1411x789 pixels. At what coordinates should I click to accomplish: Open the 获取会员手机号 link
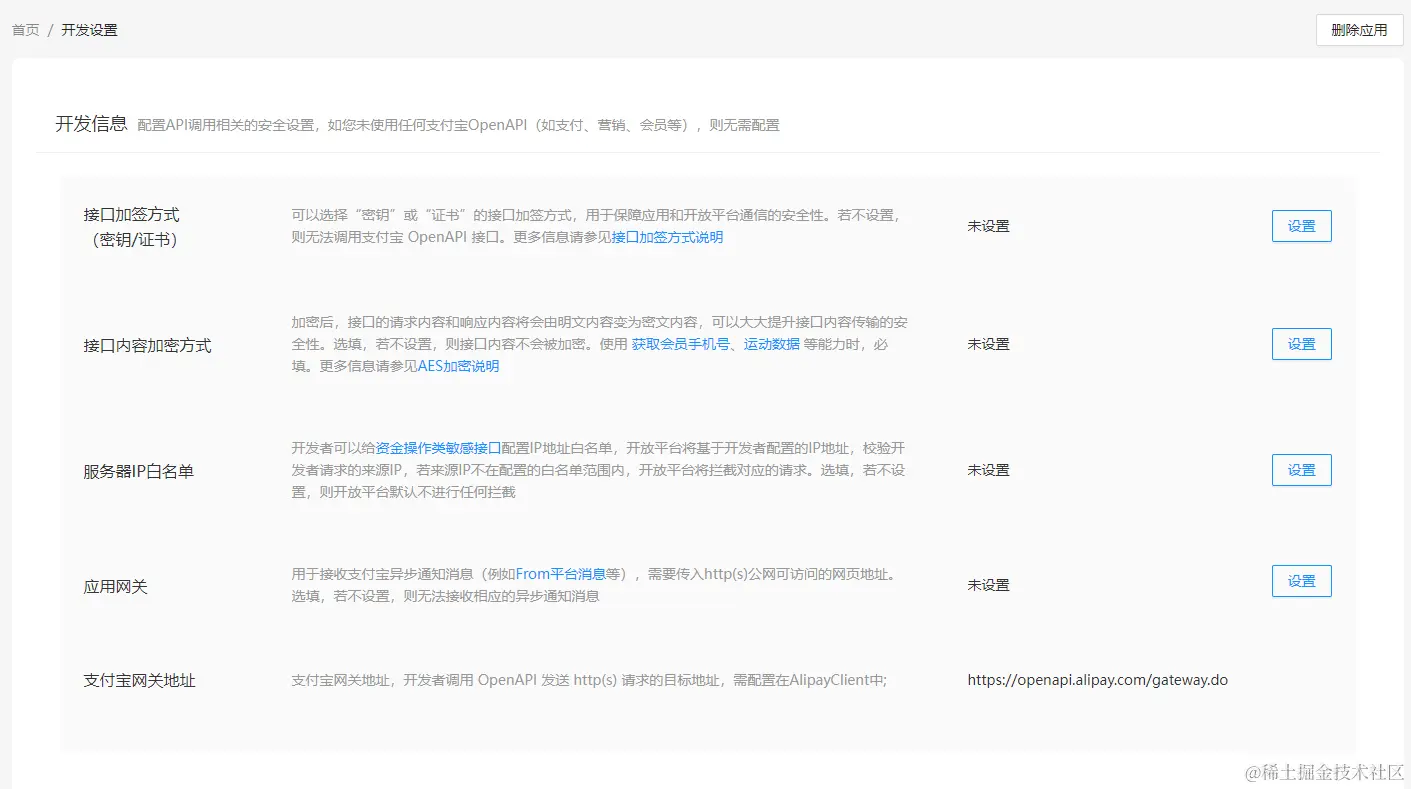click(x=681, y=344)
